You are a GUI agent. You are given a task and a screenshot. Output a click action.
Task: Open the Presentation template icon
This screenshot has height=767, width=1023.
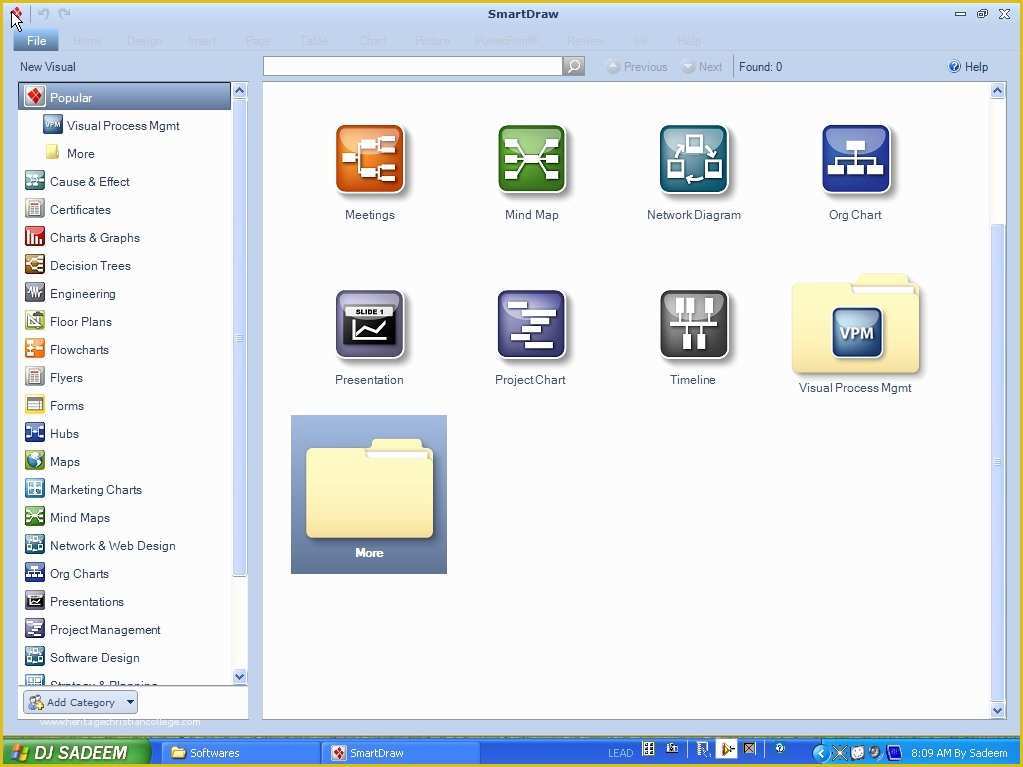click(x=369, y=324)
